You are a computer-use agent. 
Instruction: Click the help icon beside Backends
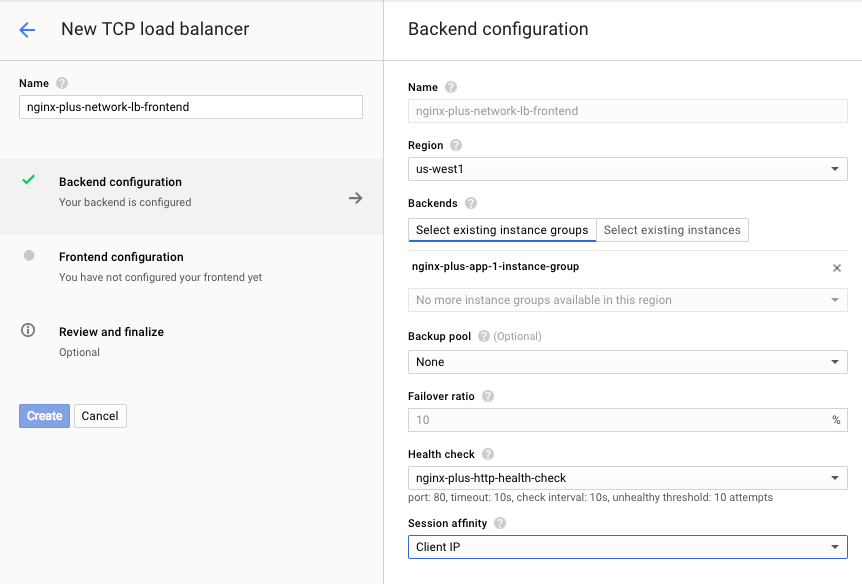(469, 202)
